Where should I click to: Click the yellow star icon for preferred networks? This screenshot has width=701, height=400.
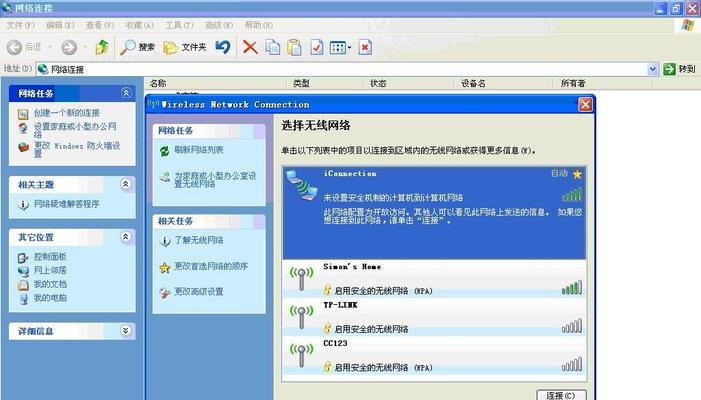click(165, 268)
